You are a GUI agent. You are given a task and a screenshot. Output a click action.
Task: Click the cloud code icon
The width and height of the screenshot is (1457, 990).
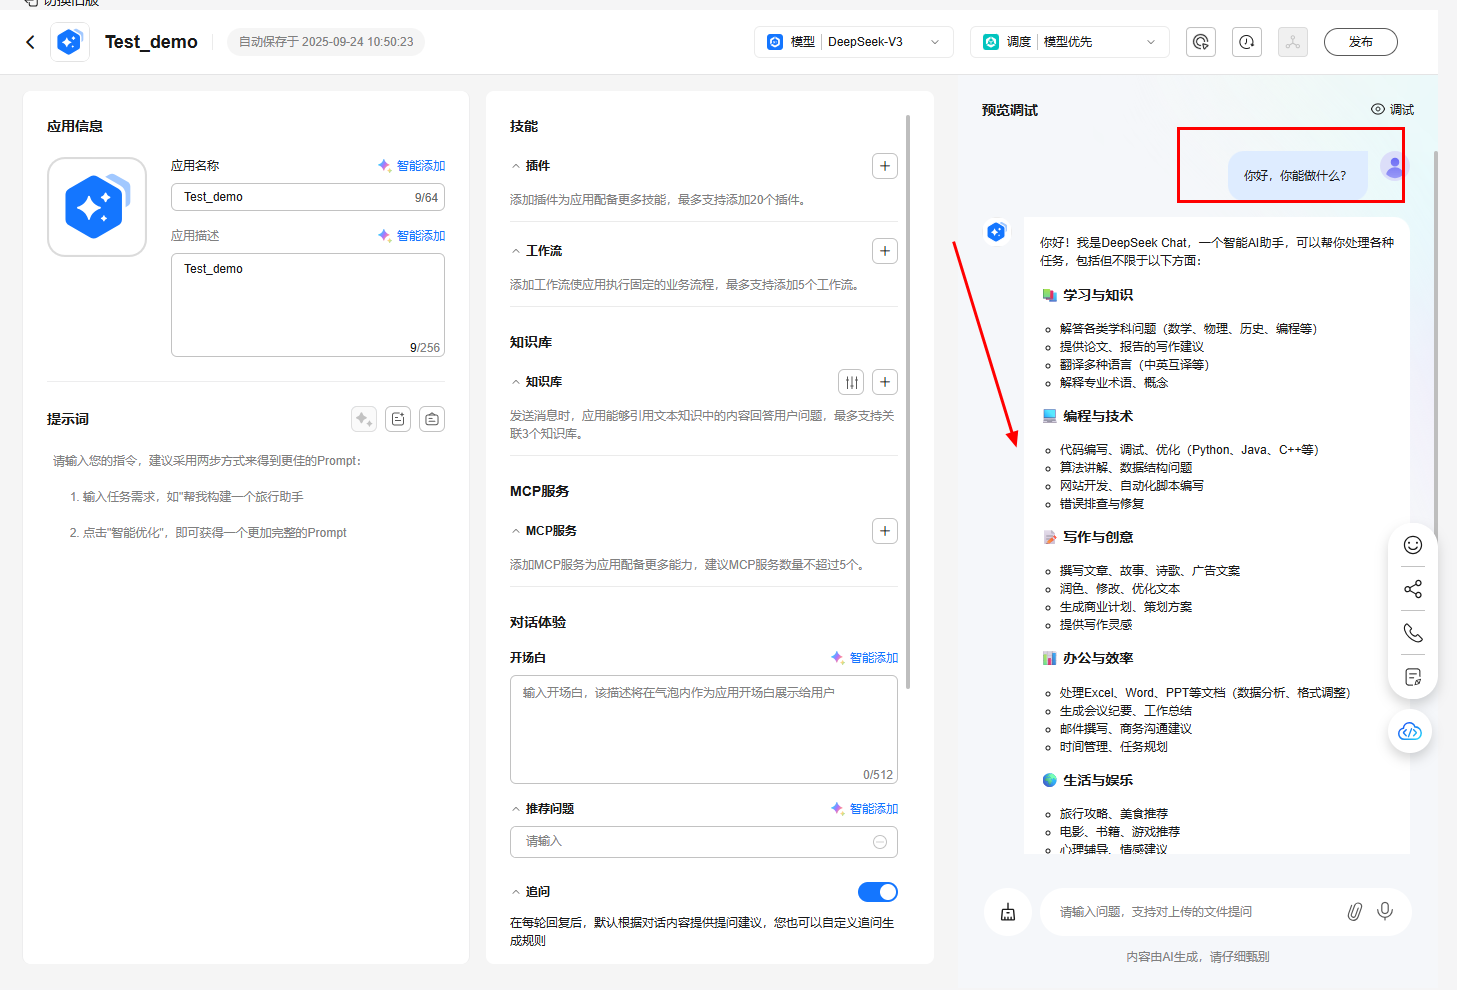coord(1410,732)
